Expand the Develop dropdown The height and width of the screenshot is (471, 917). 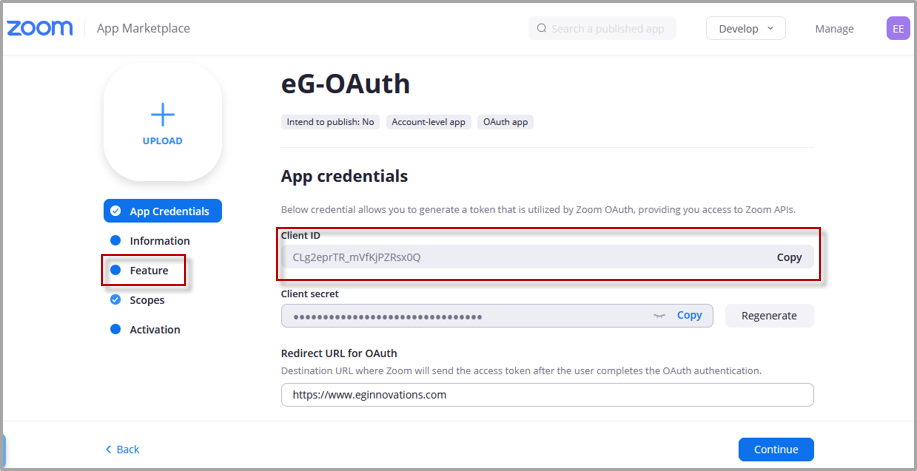(x=746, y=28)
